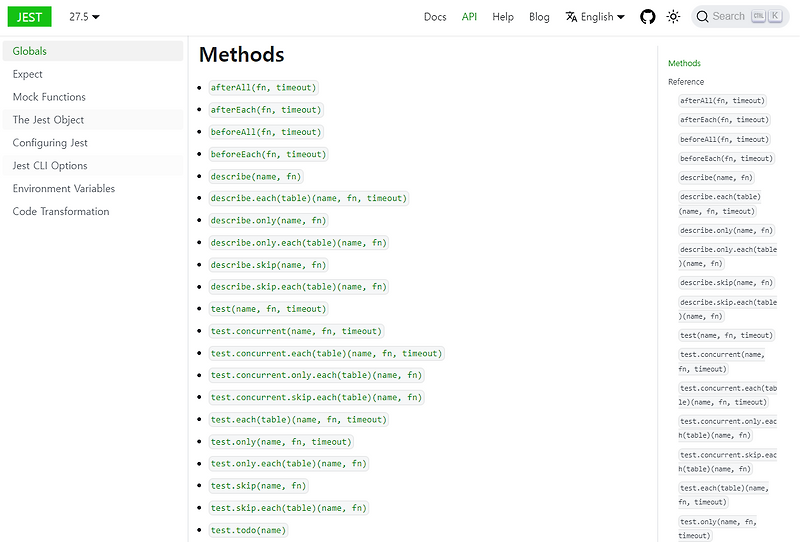
Task: Go to the Docs navbar item
Action: click(x=435, y=17)
